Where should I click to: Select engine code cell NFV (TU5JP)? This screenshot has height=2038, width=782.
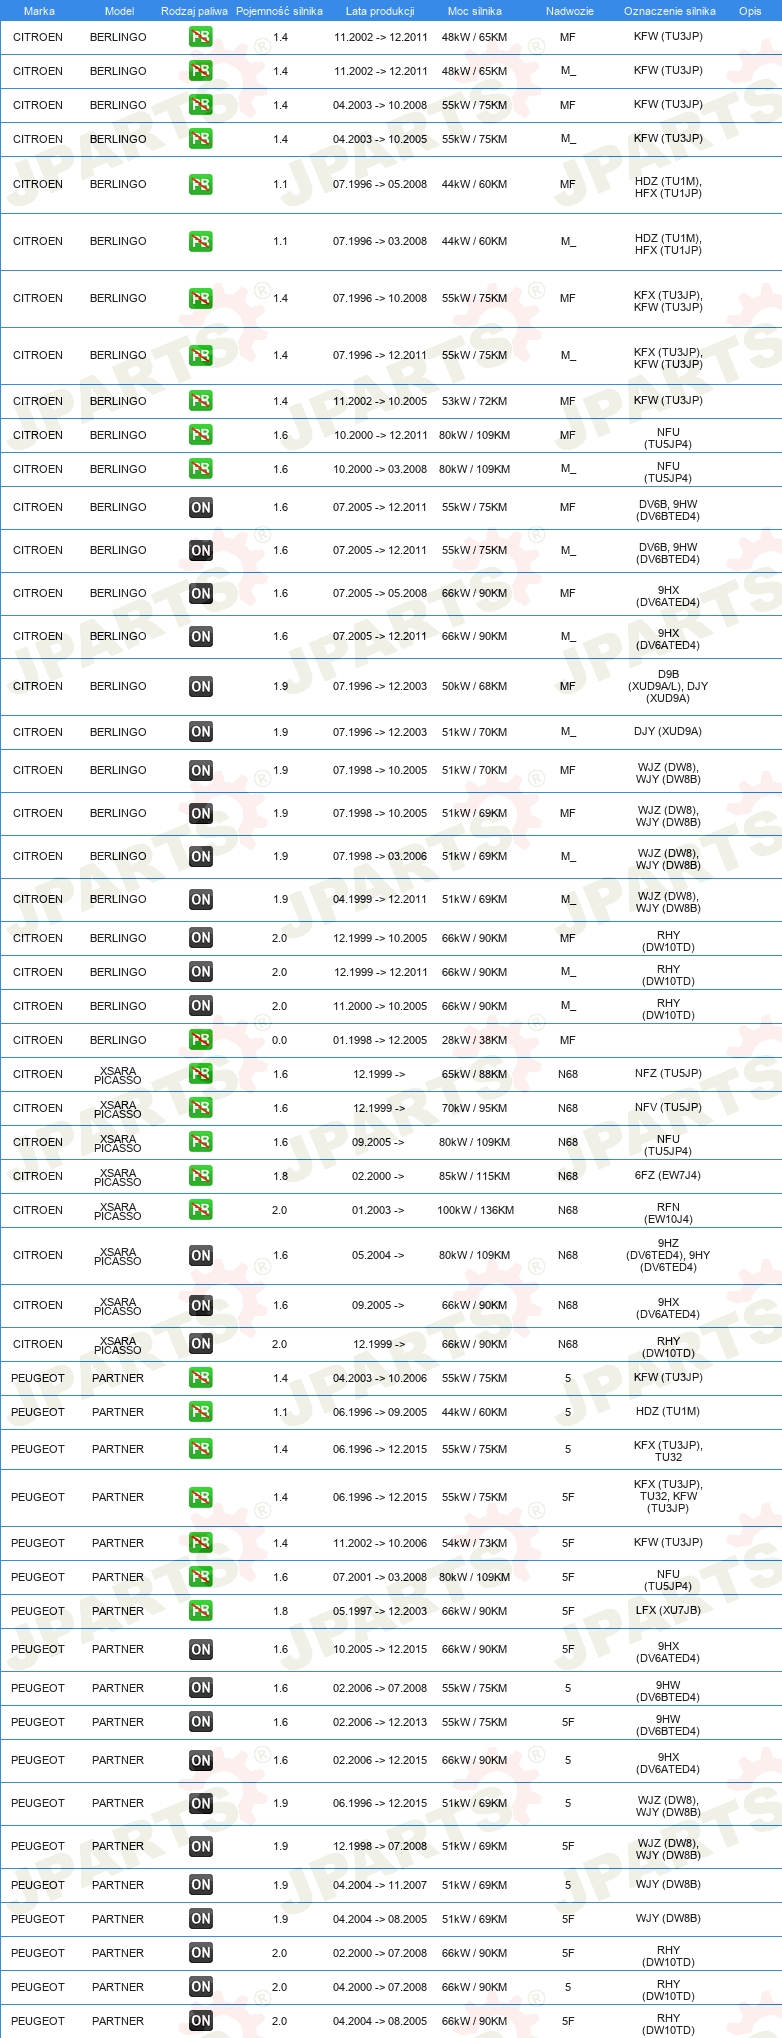coord(668,1107)
